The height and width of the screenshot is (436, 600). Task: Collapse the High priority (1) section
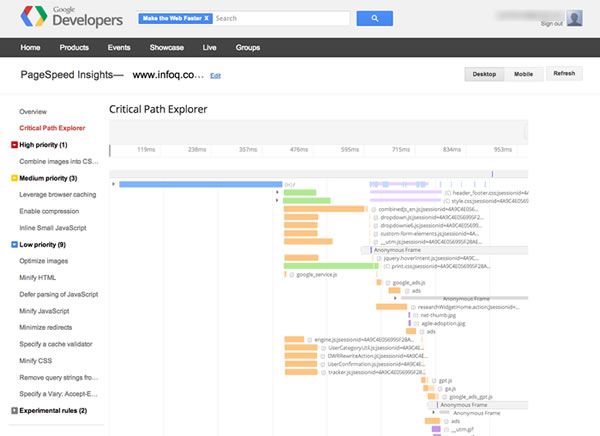click(x=15, y=145)
